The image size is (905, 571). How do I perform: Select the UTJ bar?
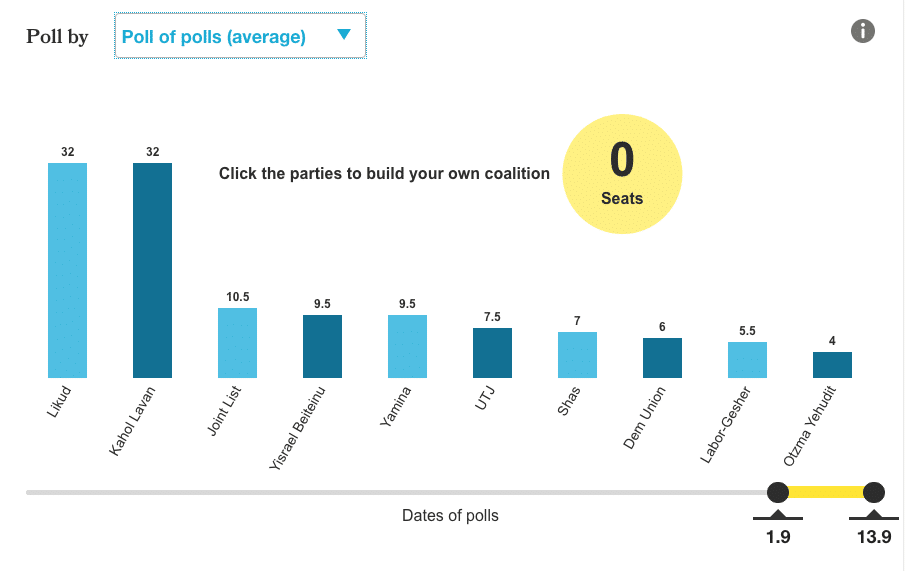[x=493, y=353]
